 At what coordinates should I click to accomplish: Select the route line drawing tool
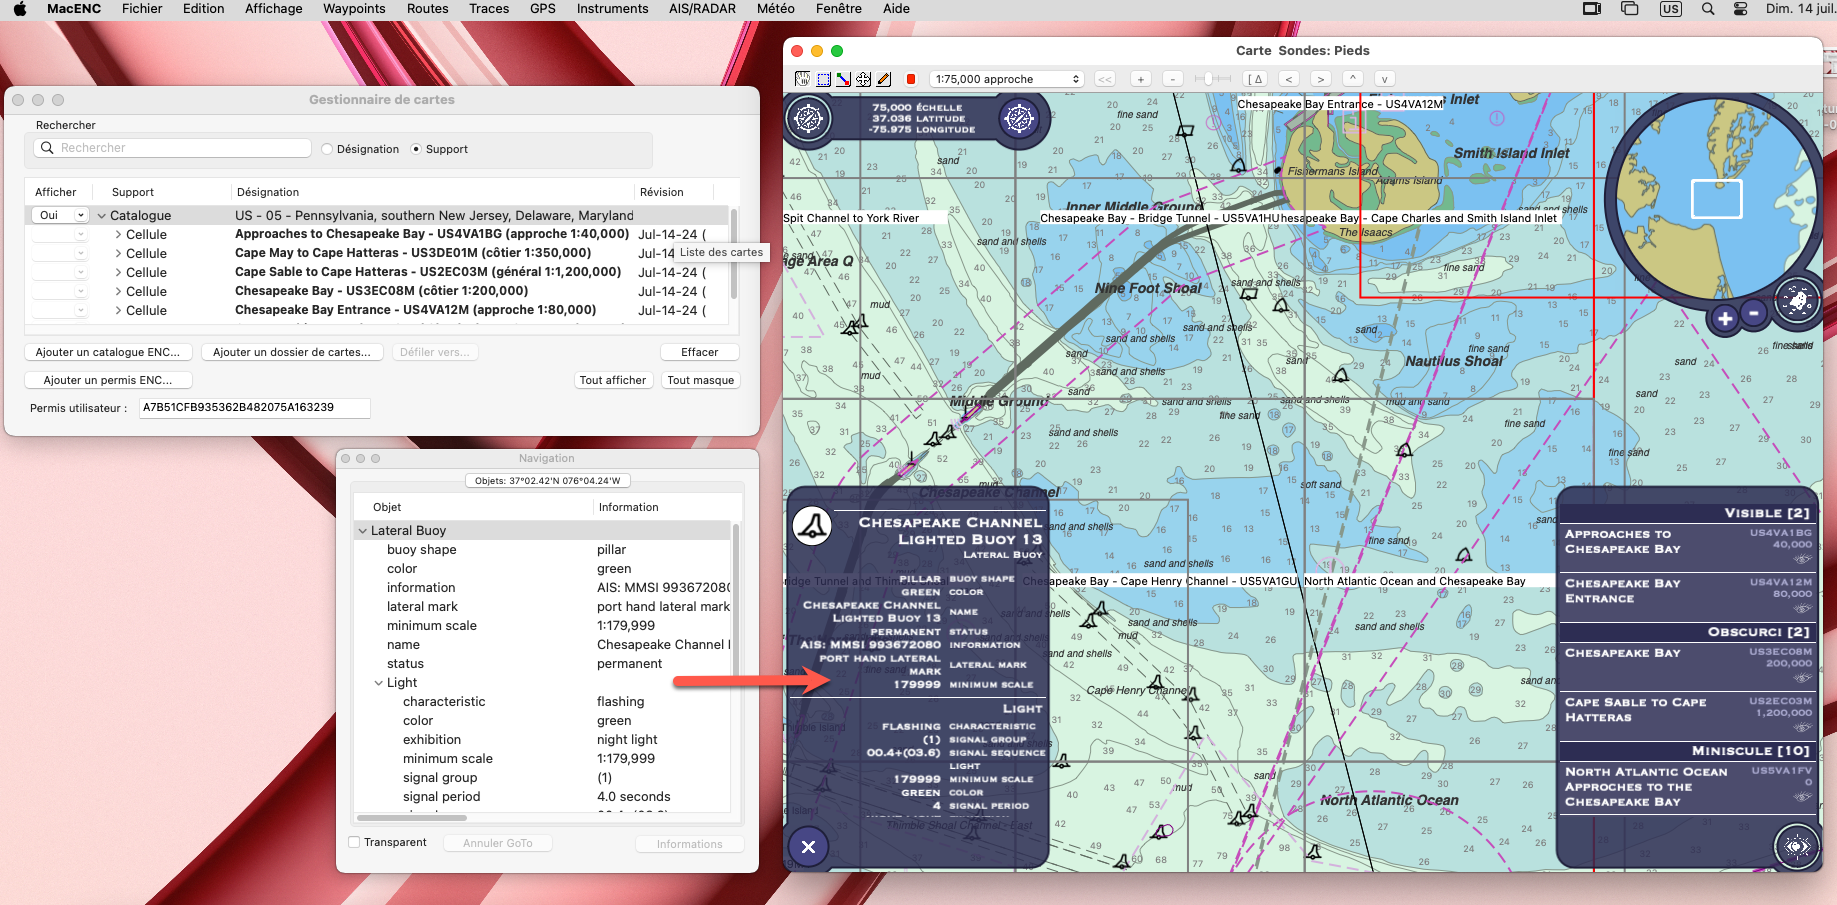click(x=843, y=79)
